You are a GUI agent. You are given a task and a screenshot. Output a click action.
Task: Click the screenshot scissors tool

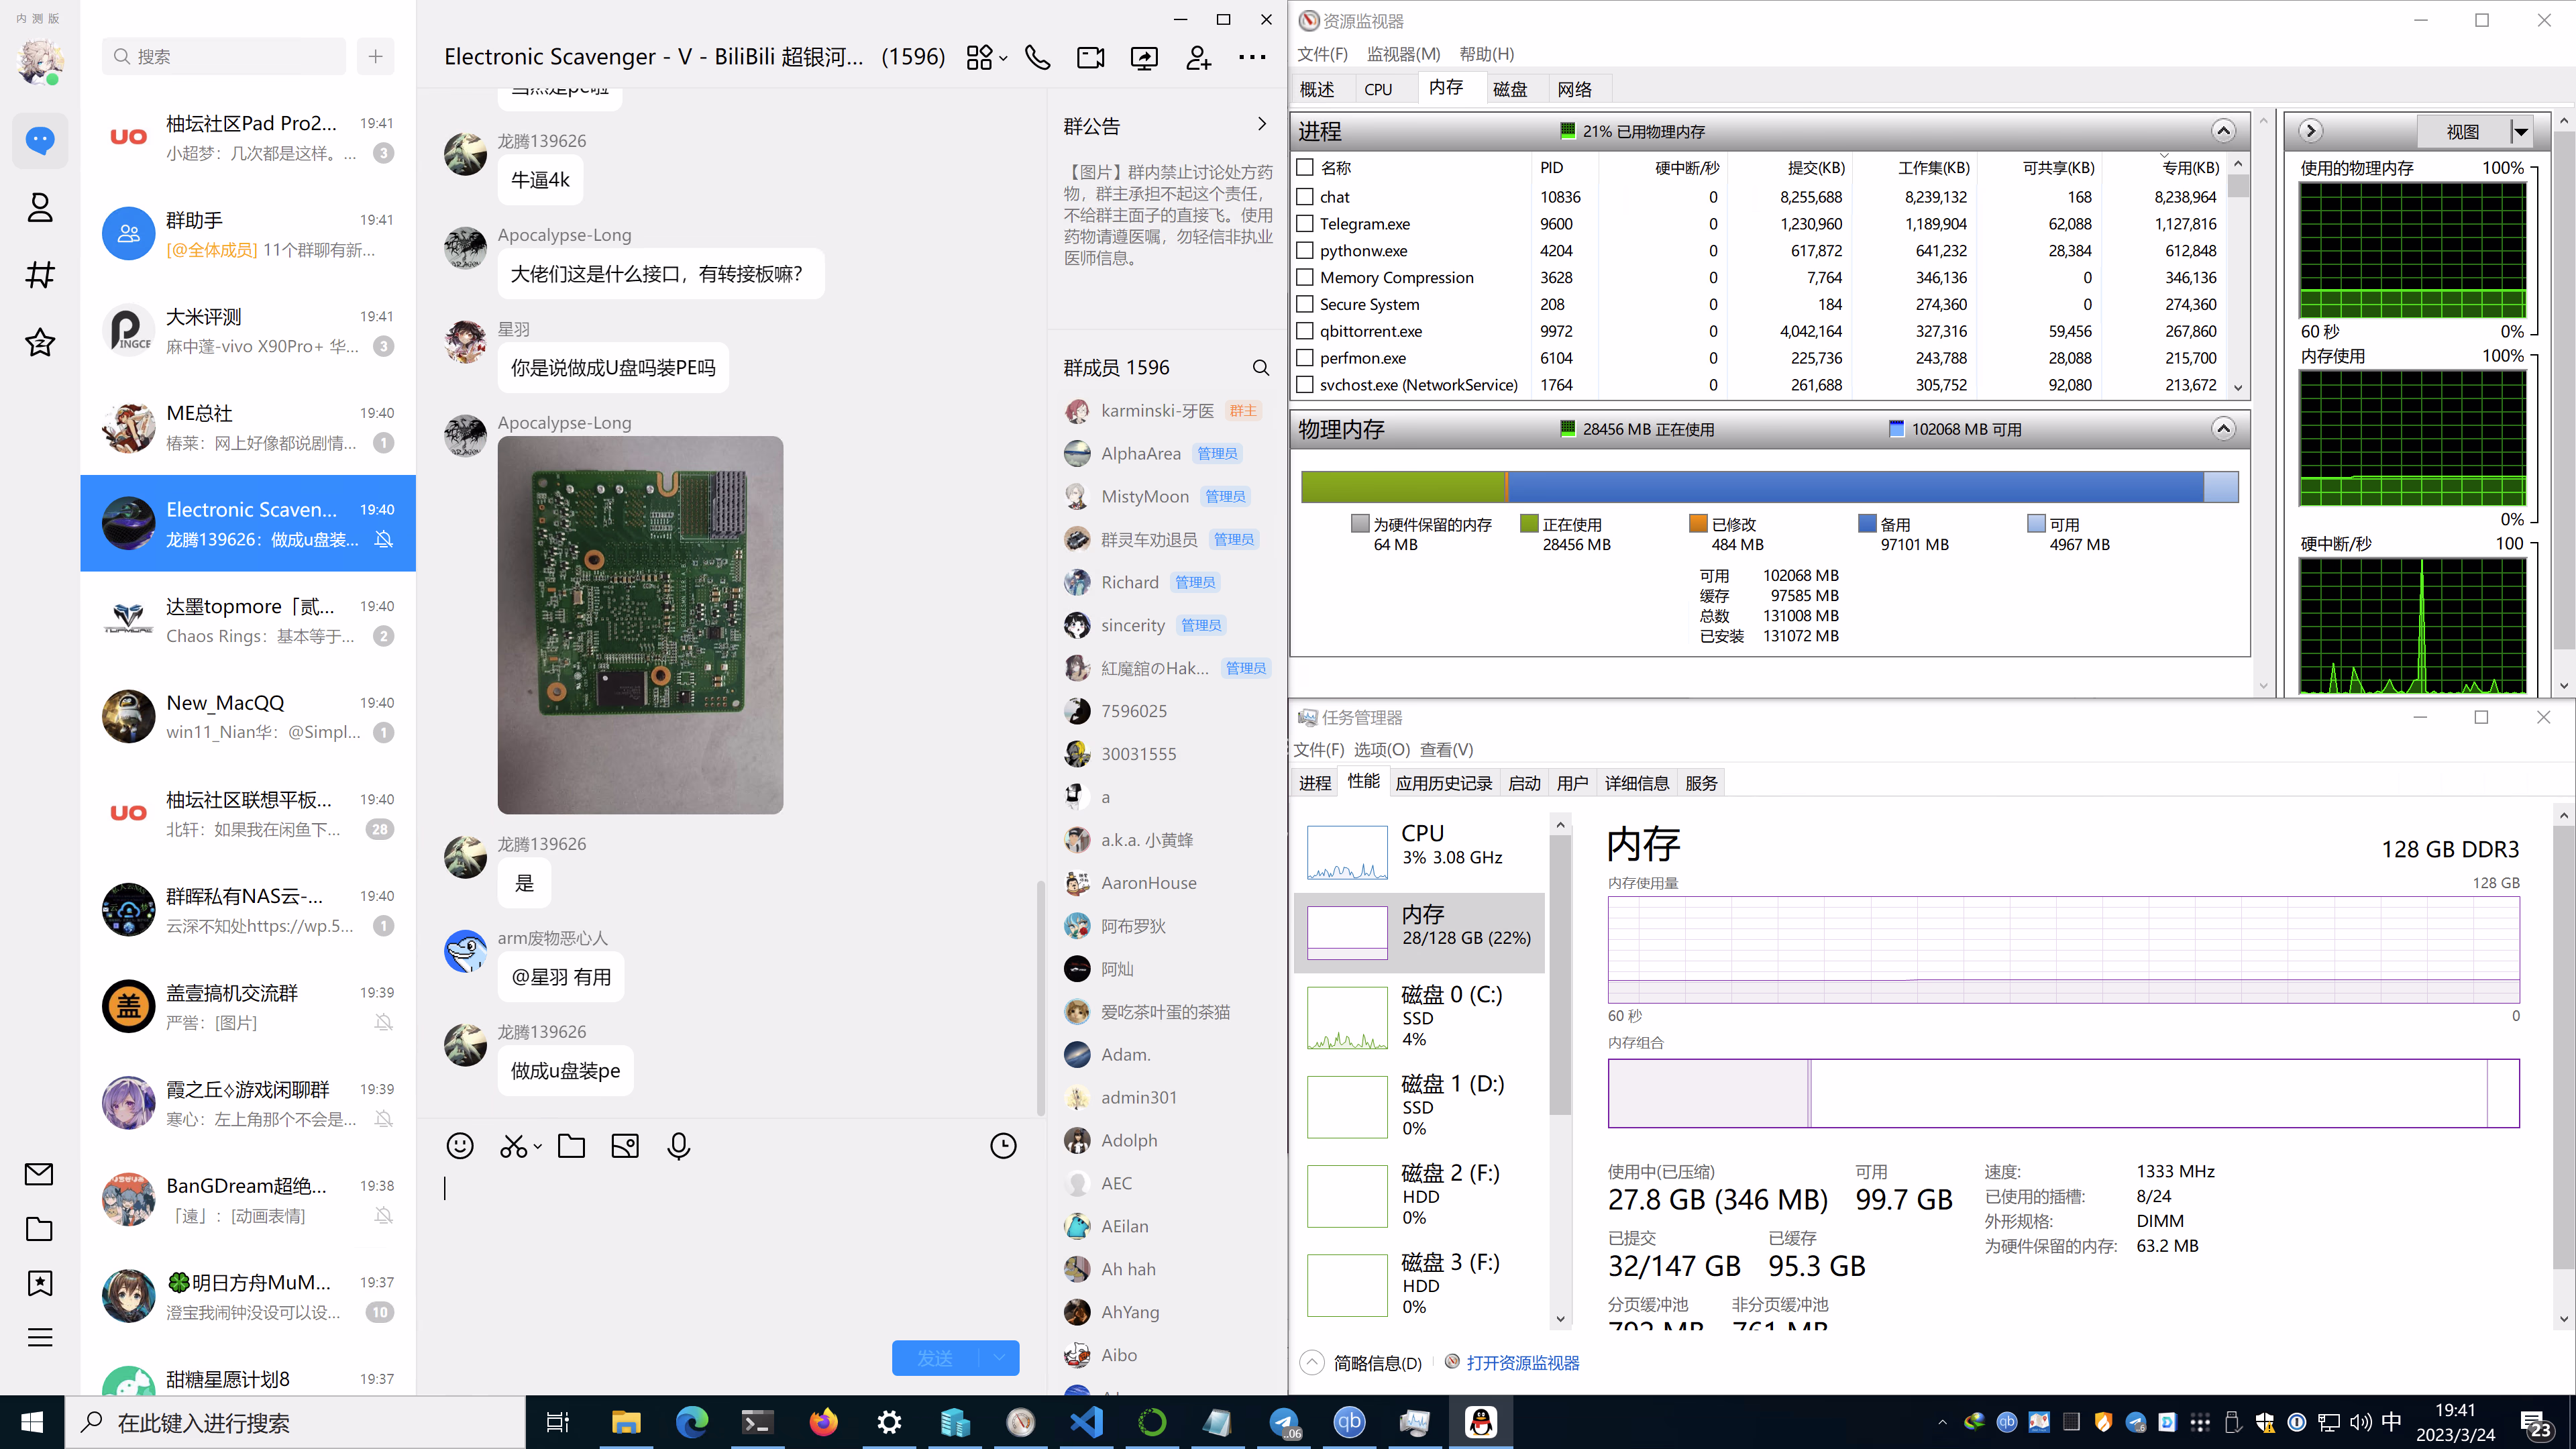pos(513,1146)
